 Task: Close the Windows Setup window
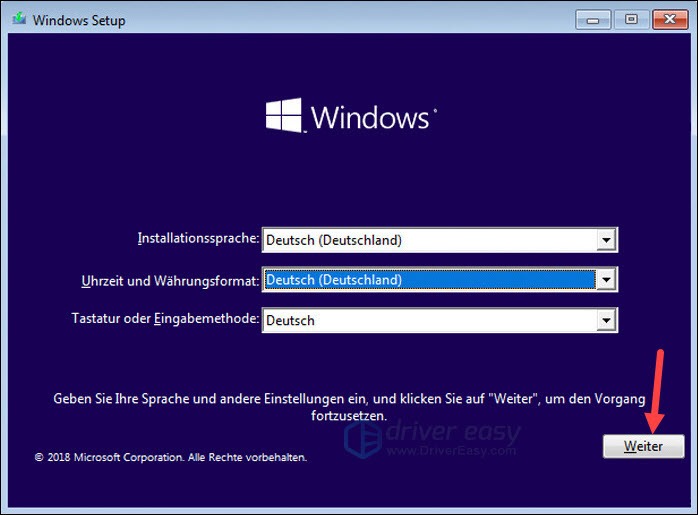670,20
